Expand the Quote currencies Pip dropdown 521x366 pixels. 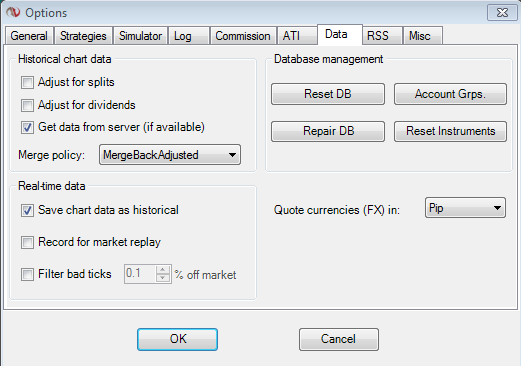coord(465,208)
